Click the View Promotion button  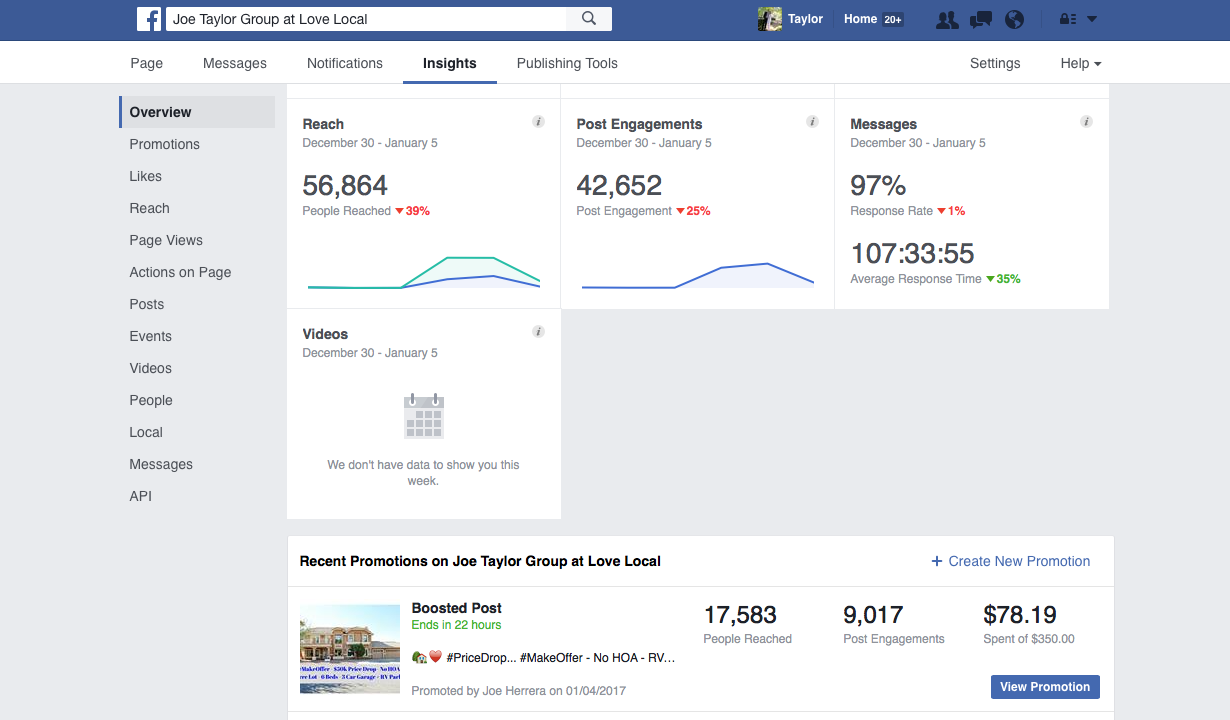pyautogui.click(x=1045, y=687)
